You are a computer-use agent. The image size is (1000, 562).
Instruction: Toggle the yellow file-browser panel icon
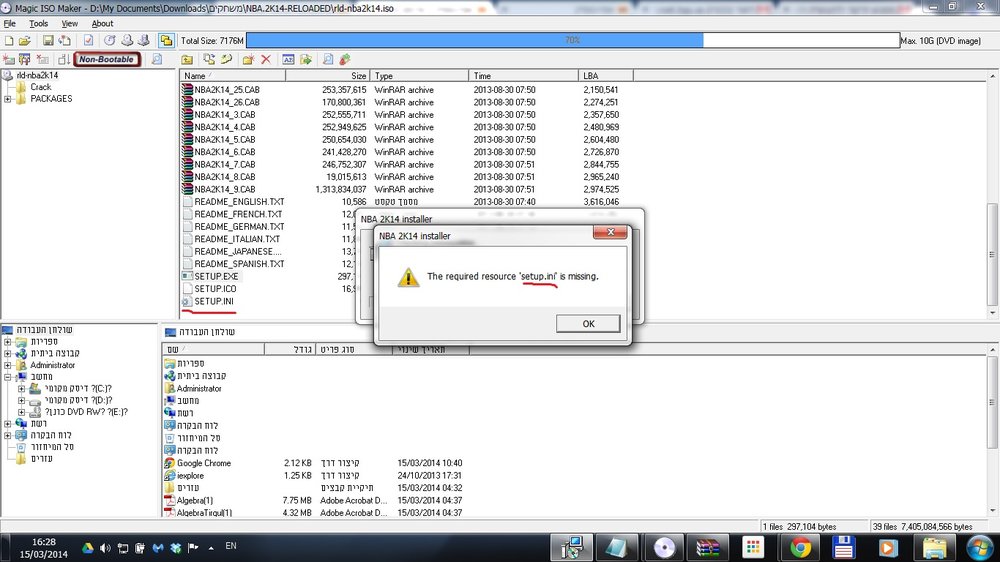point(166,41)
